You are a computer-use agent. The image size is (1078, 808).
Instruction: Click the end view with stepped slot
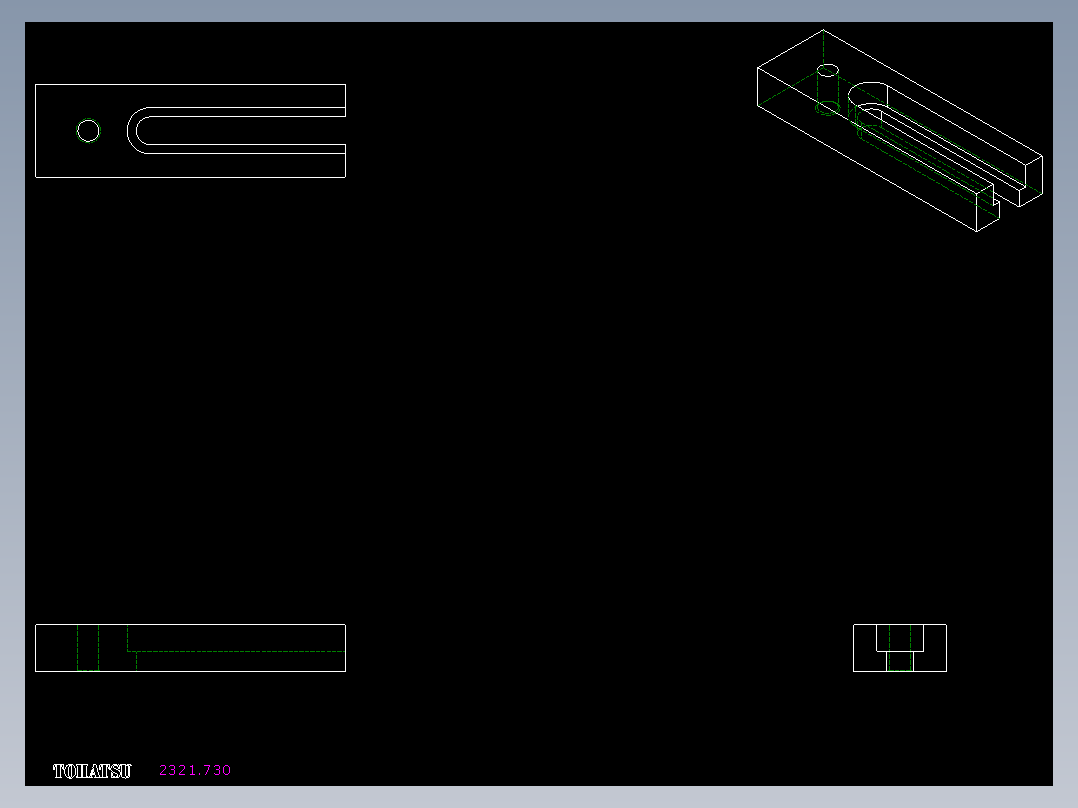[x=900, y=648]
